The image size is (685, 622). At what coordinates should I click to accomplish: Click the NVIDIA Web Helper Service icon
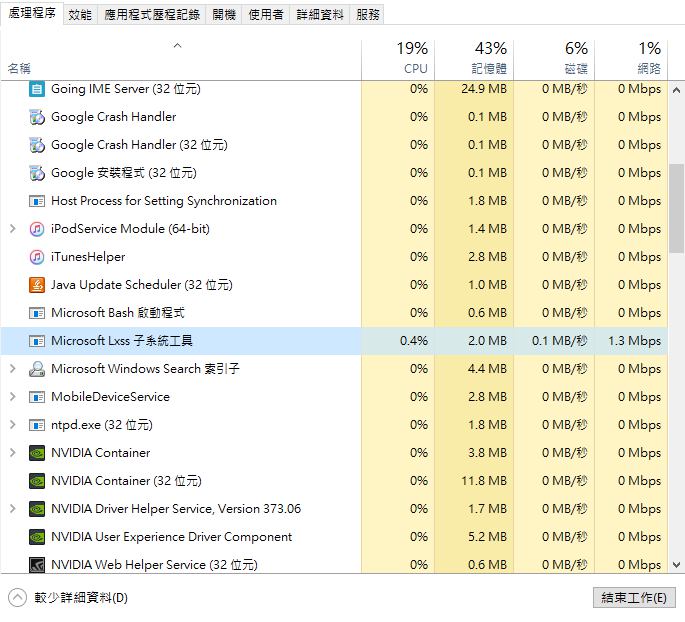[37, 565]
